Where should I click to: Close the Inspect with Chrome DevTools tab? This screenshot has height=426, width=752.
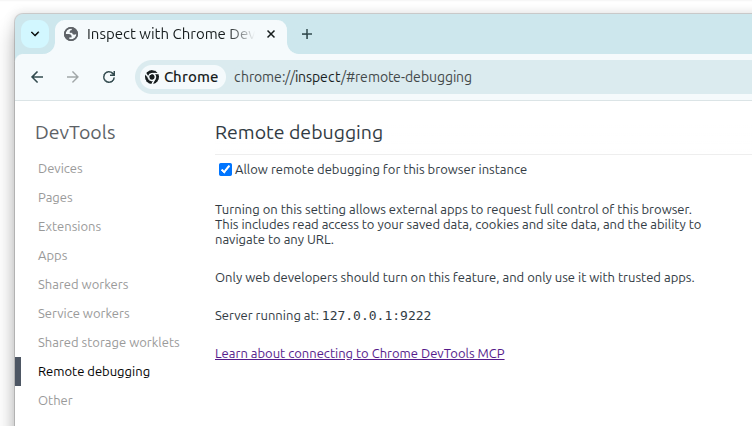coord(271,34)
